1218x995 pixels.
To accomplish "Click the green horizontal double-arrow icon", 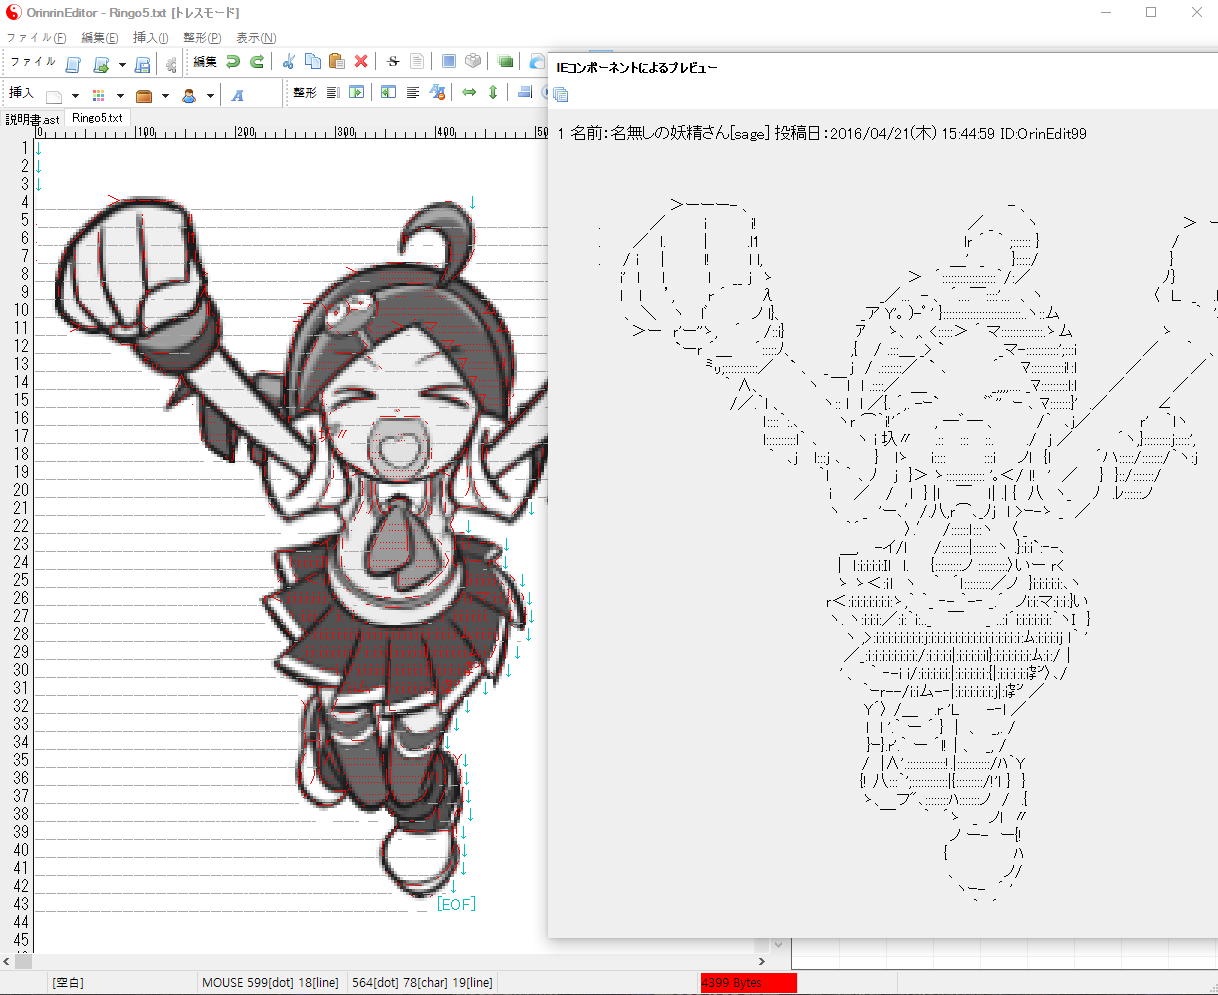I will [469, 93].
